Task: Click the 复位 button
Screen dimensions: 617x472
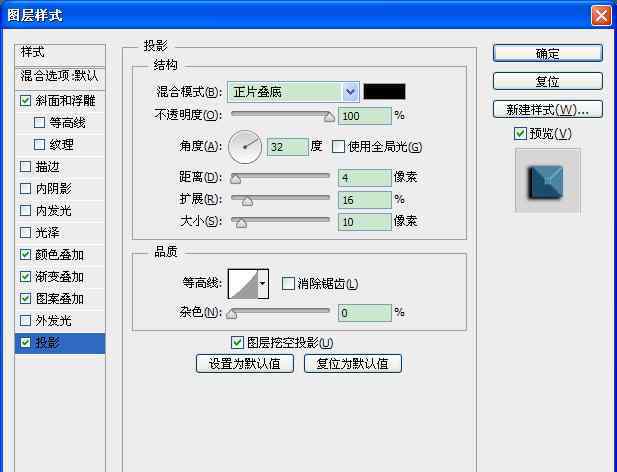Action: click(548, 81)
